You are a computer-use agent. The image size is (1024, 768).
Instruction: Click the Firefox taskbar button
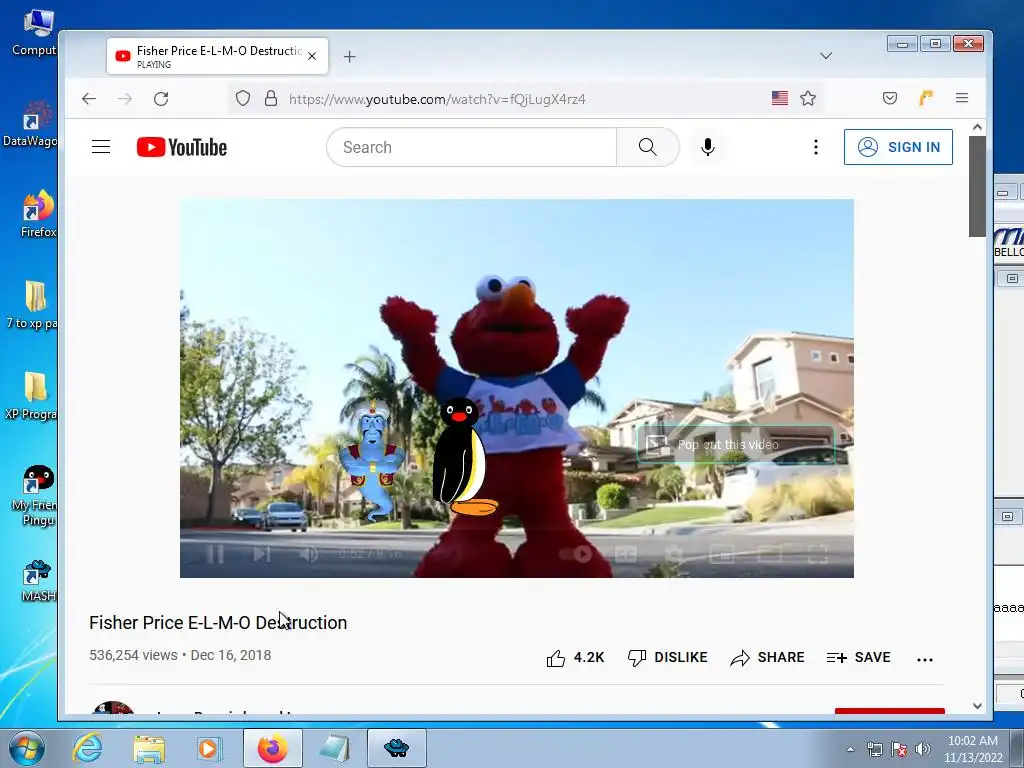(272, 748)
